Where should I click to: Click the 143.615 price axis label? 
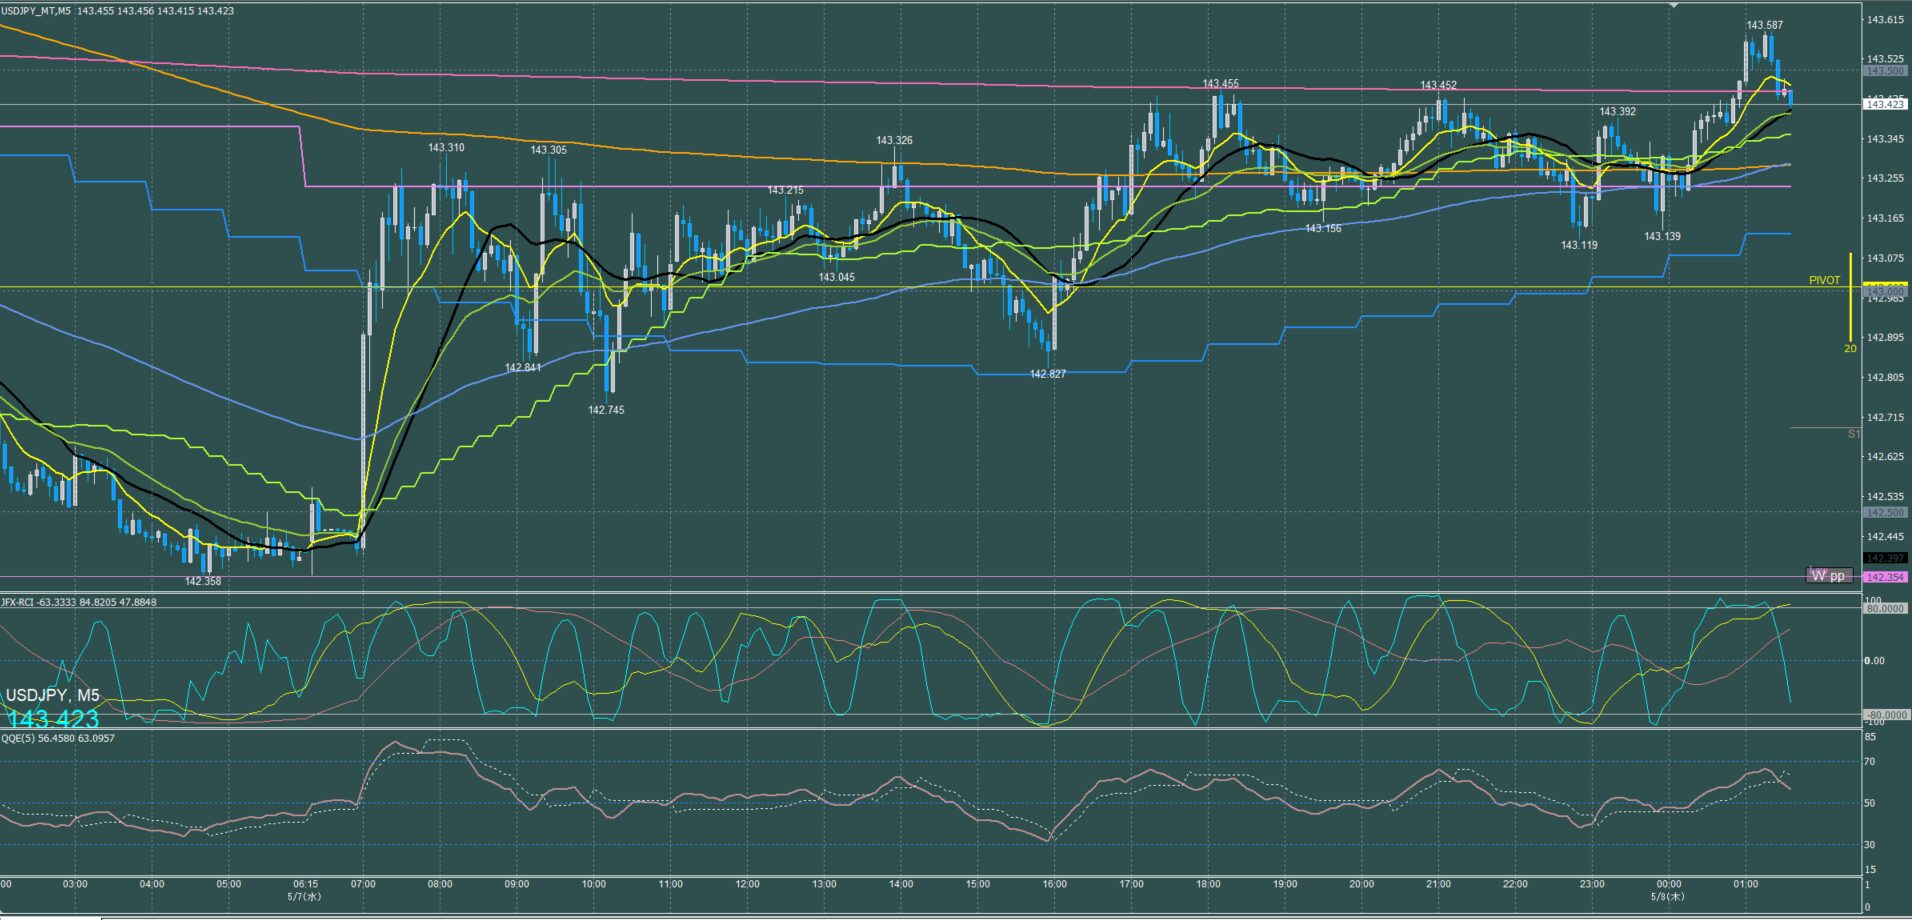(1884, 19)
